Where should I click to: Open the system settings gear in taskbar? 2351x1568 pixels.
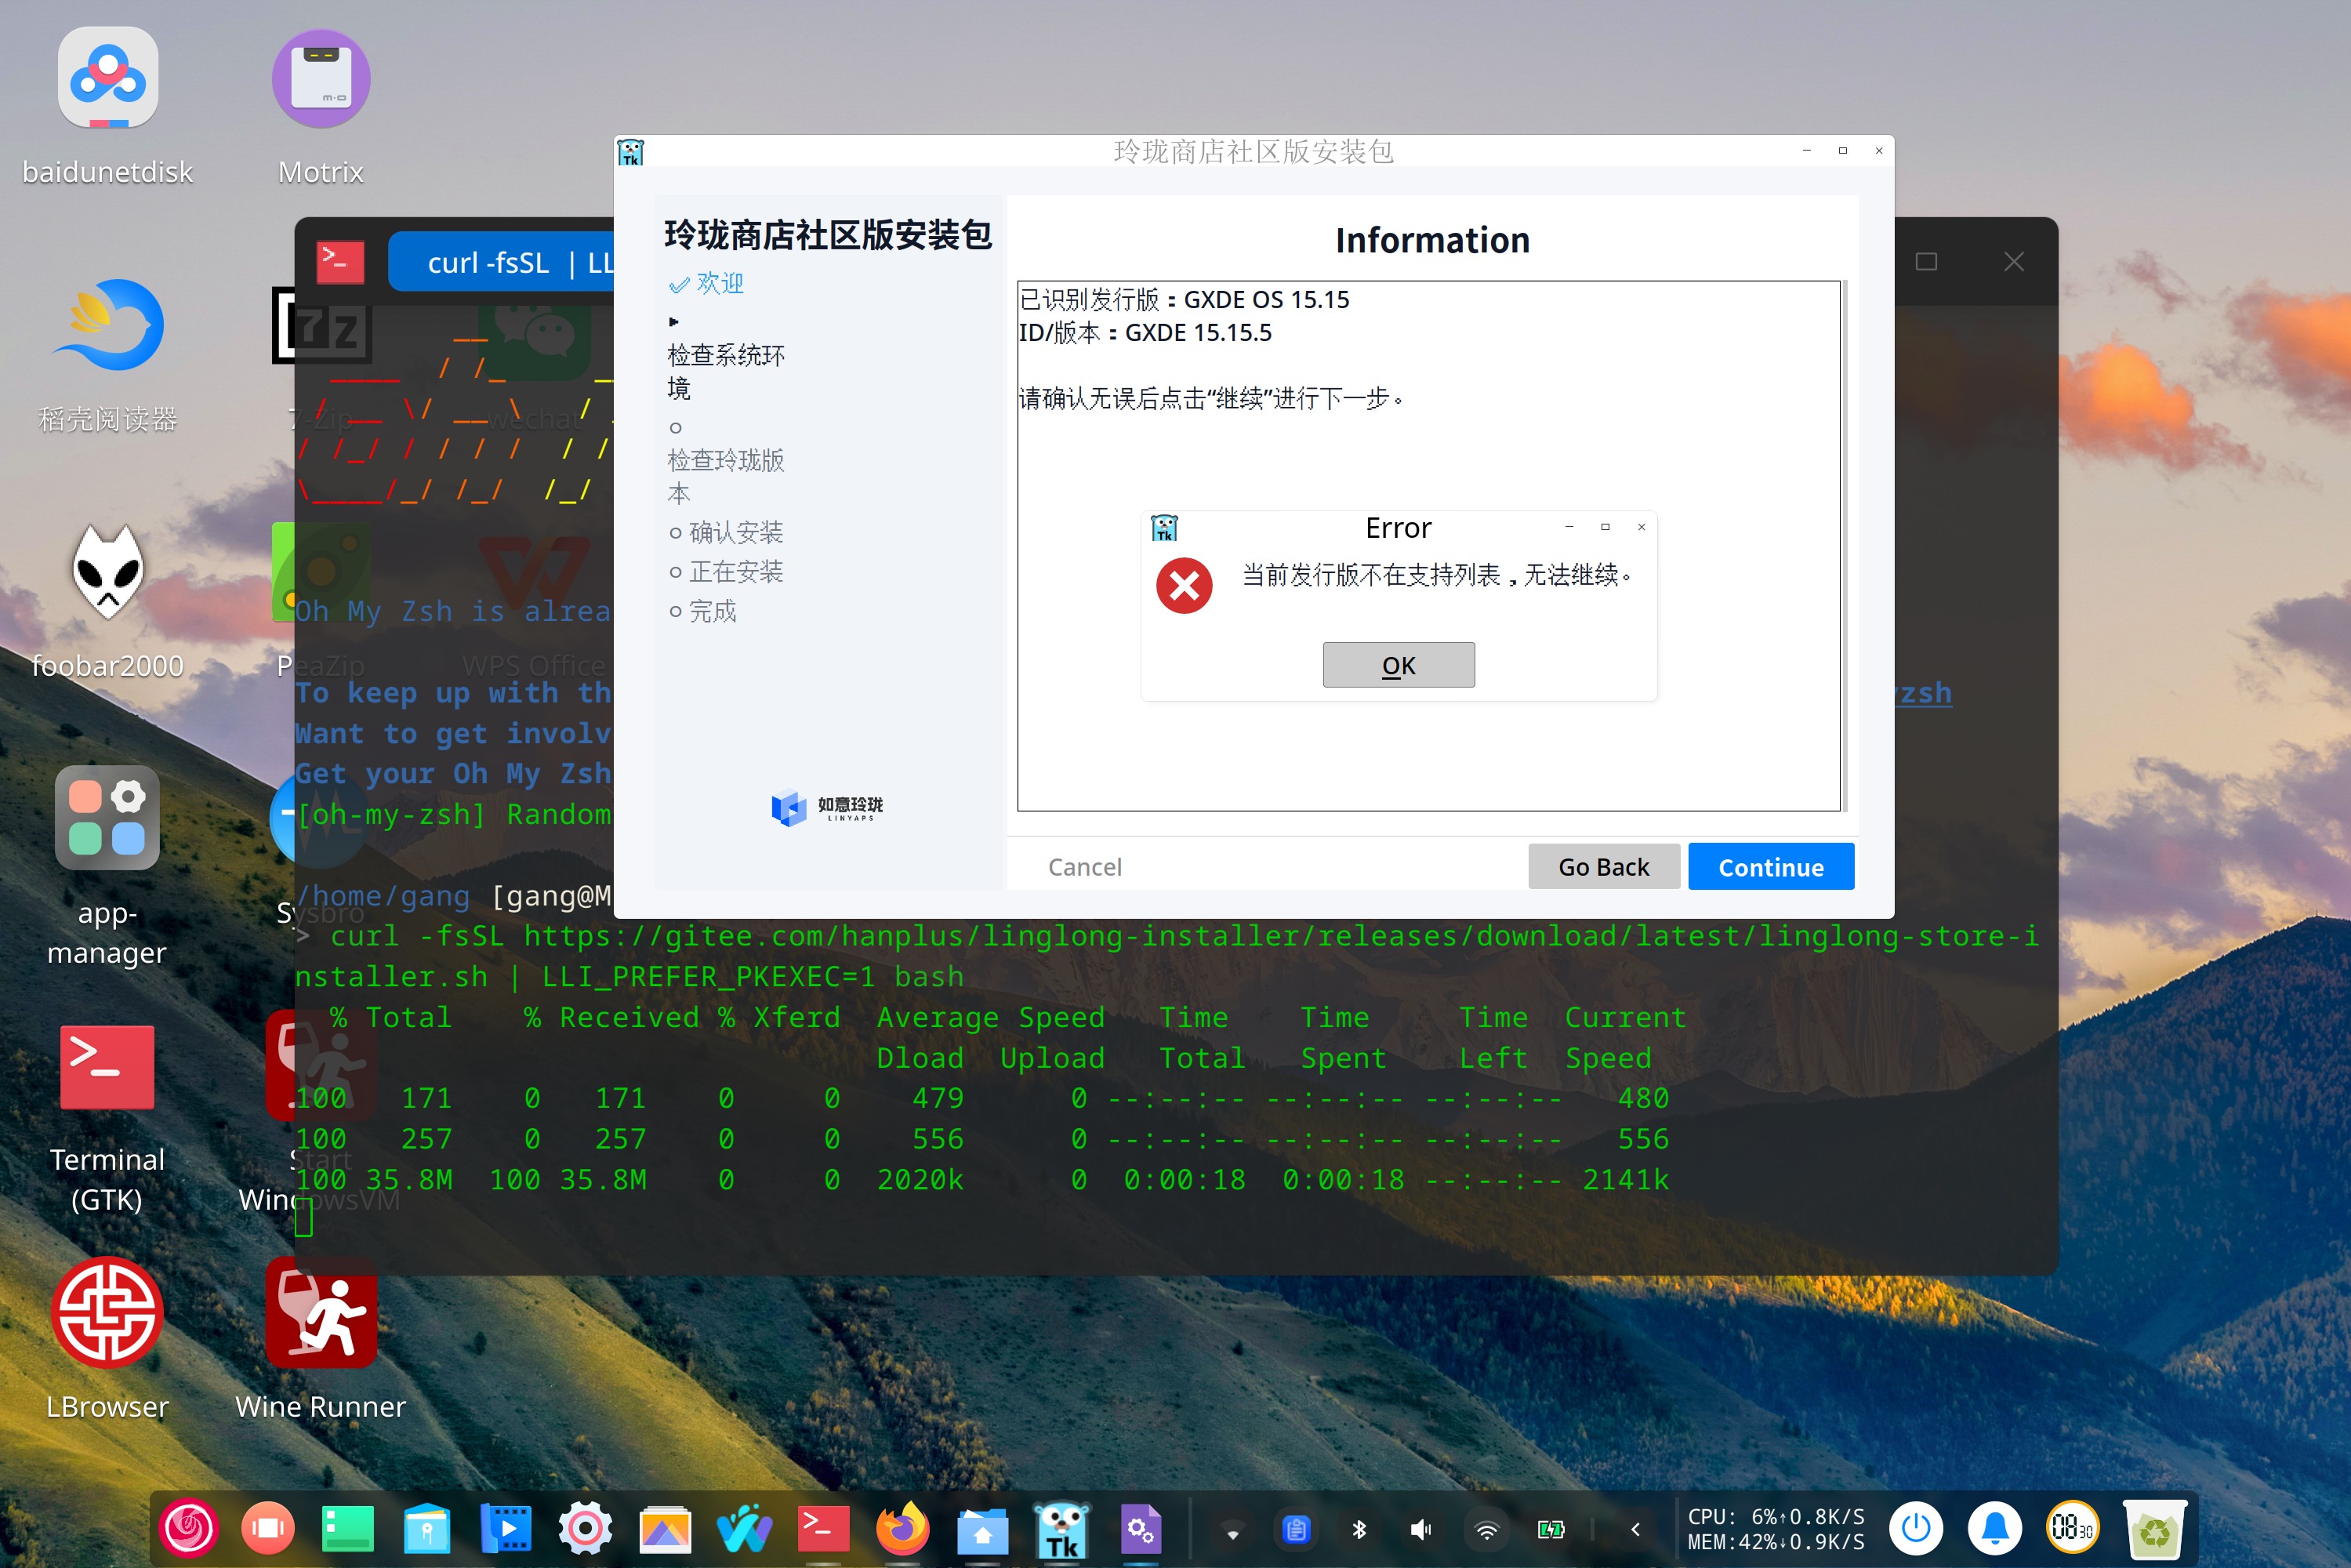pyautogui.click(x=585, y=1528)
